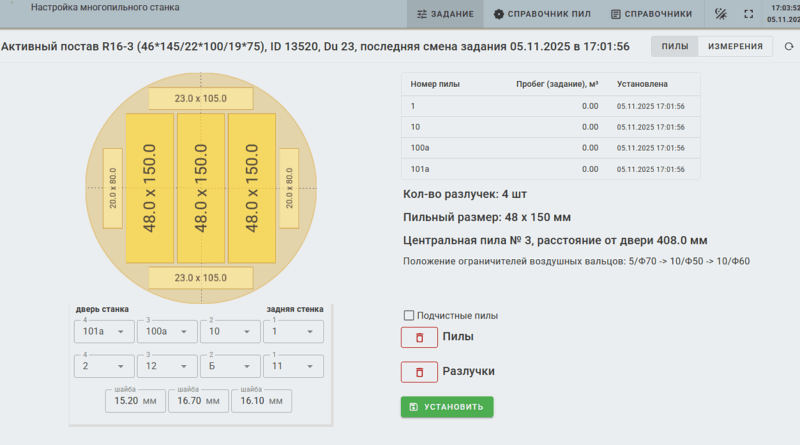Click the Задание sliders icon
This screenshot has height=445, width=800.
(x=422, y=14)
